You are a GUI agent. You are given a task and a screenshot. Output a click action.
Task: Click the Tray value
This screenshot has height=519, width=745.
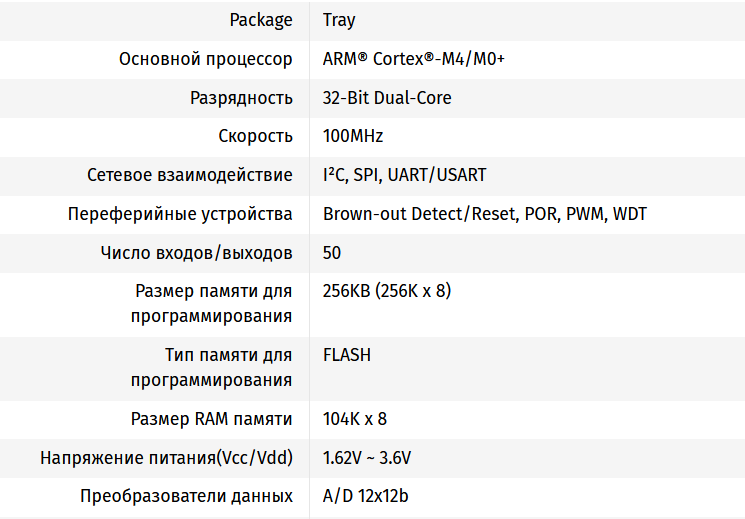tap(339, 20)
